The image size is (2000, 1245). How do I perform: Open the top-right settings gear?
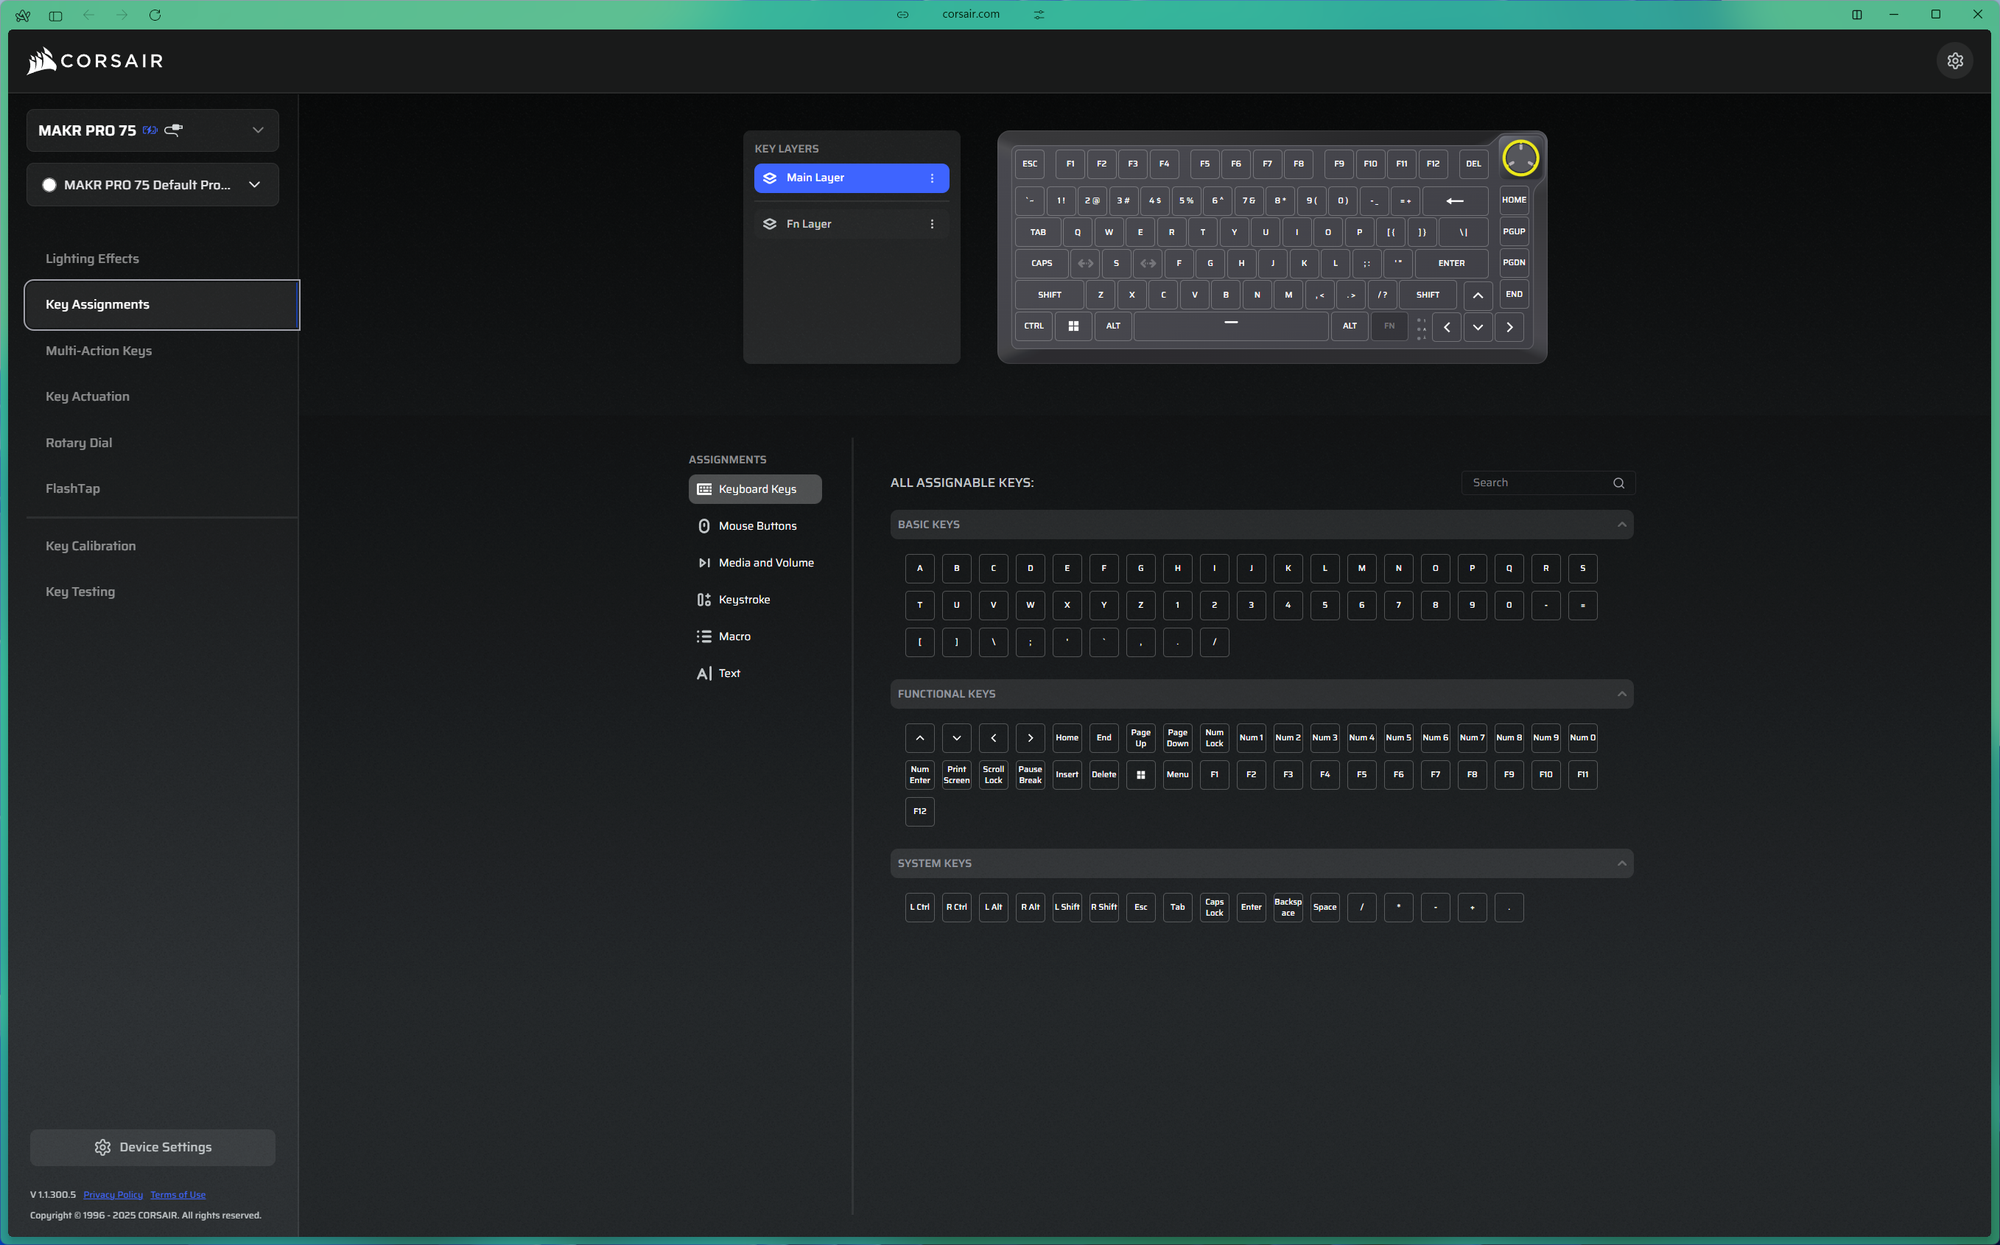(1955, 61)
